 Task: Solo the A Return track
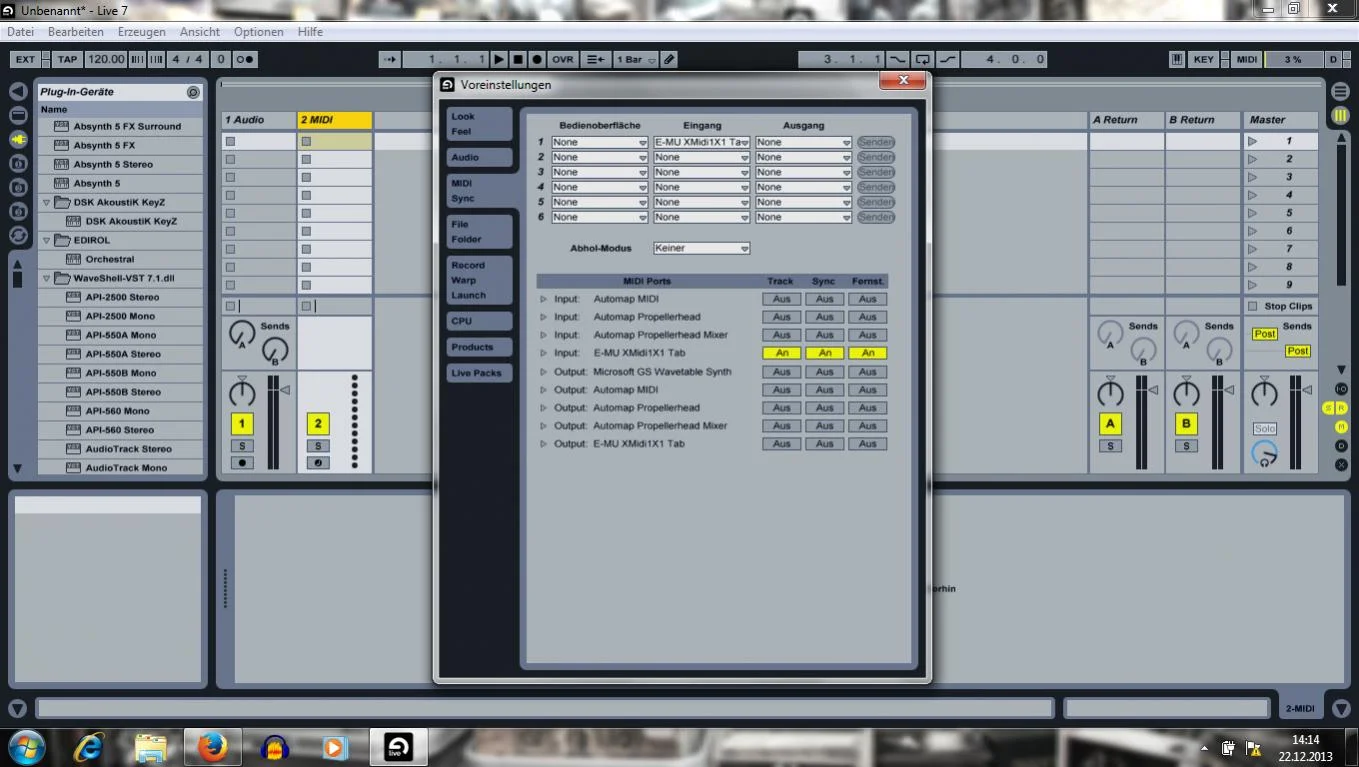1110,446
